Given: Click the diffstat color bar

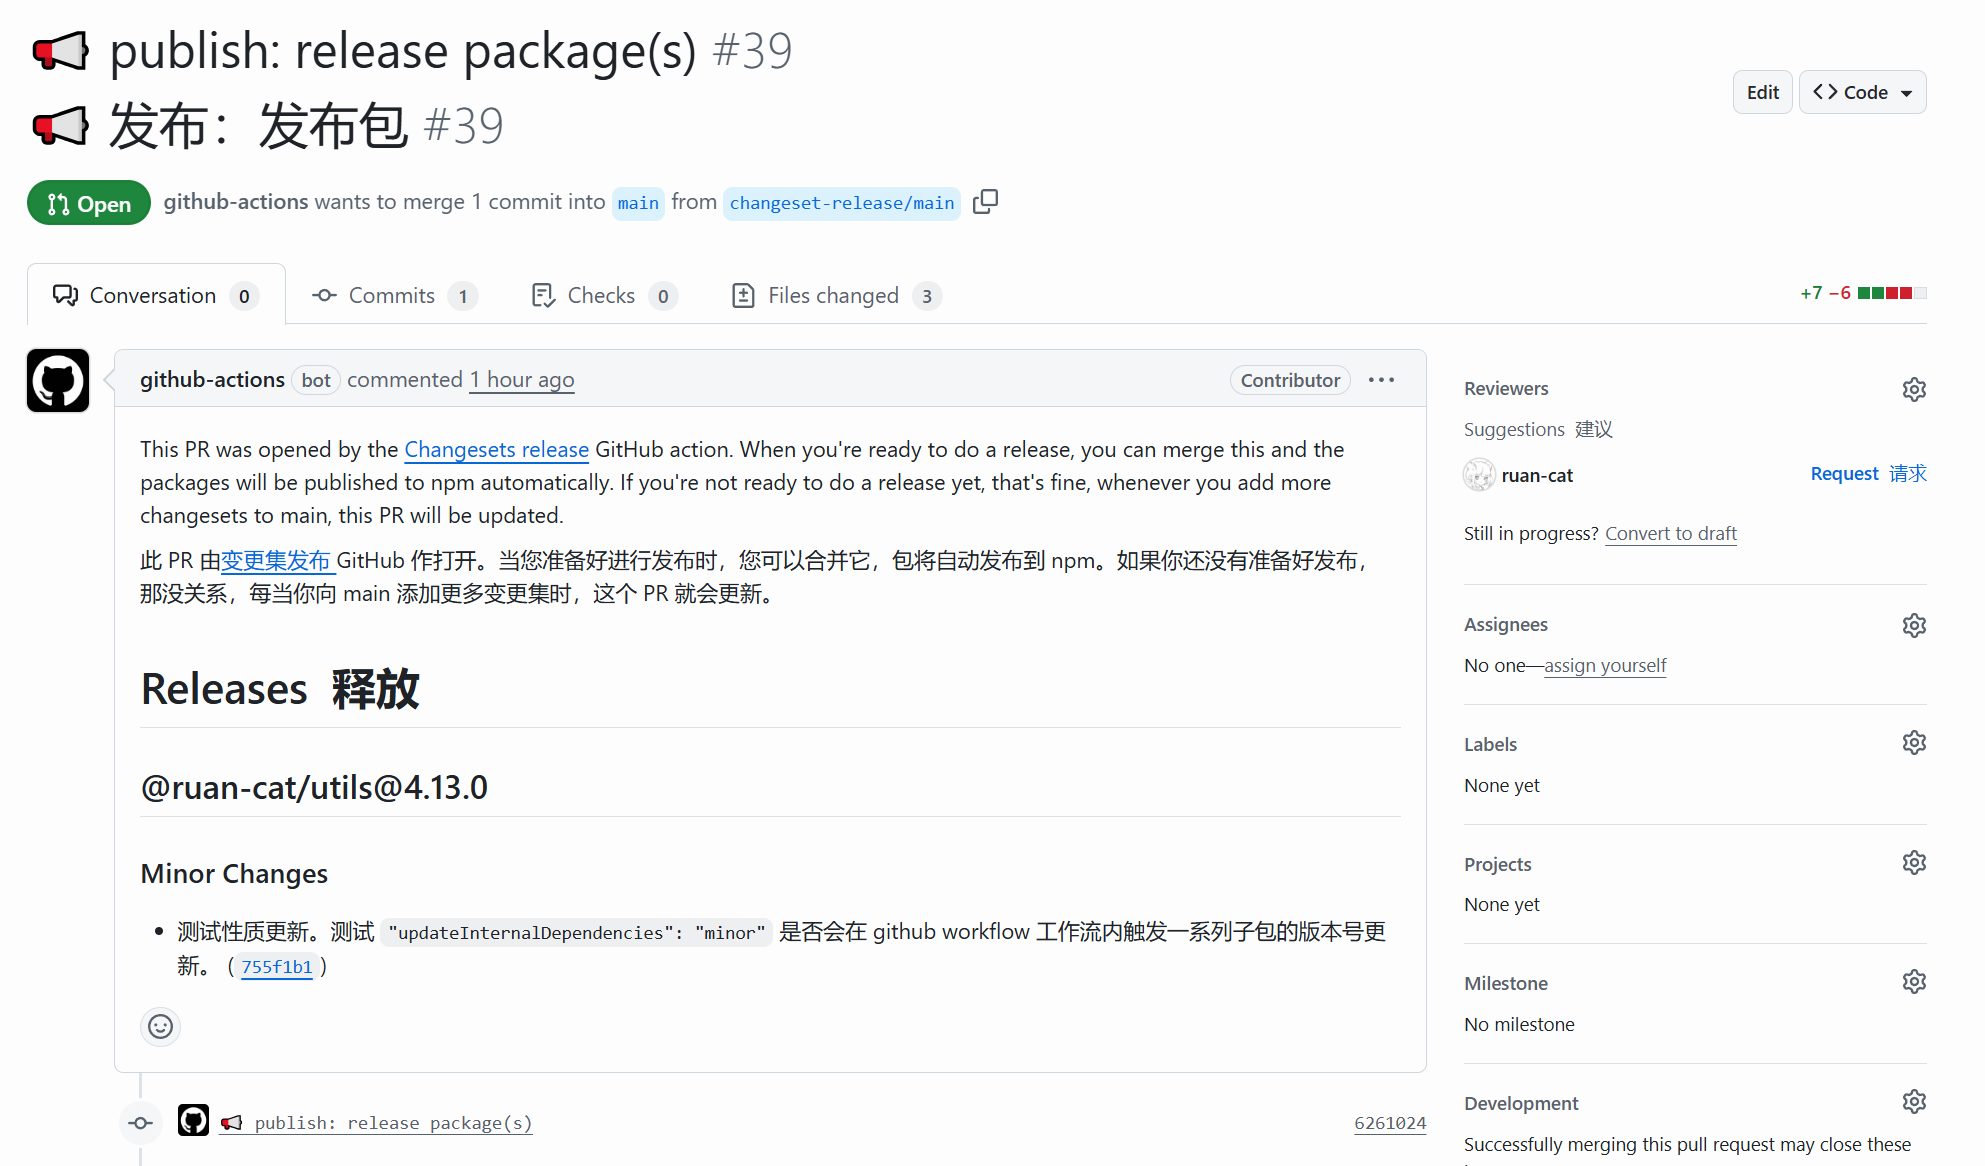Looking at the screenshot, I should (x=1891, y=293).
